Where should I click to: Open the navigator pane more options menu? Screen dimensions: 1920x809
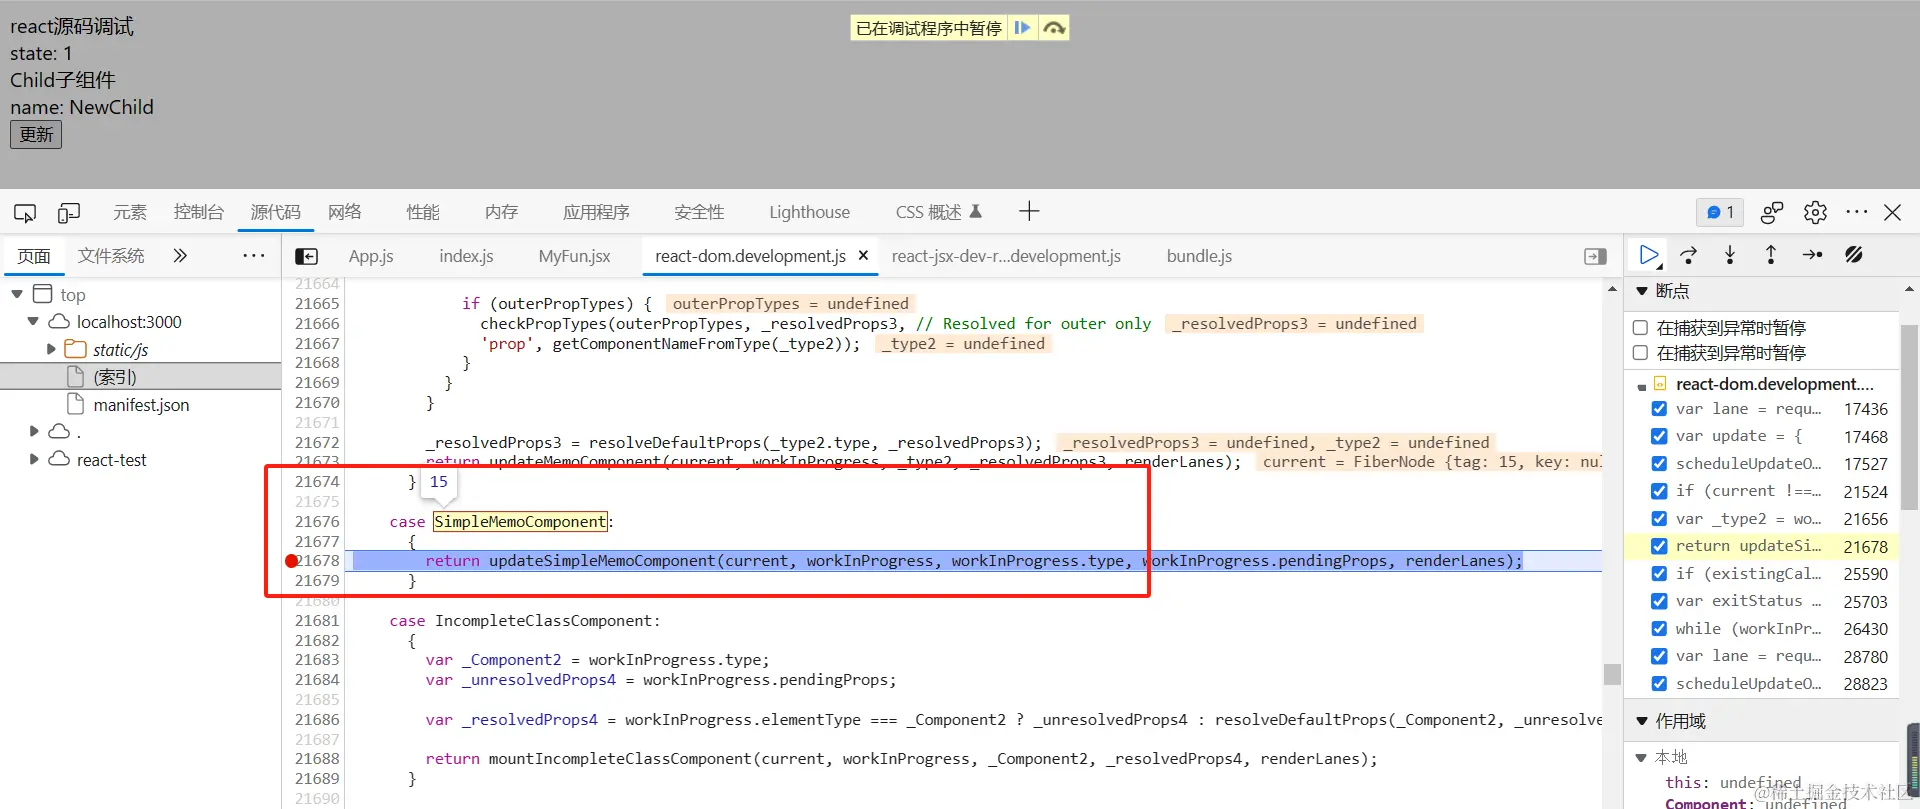pos(254,256)
